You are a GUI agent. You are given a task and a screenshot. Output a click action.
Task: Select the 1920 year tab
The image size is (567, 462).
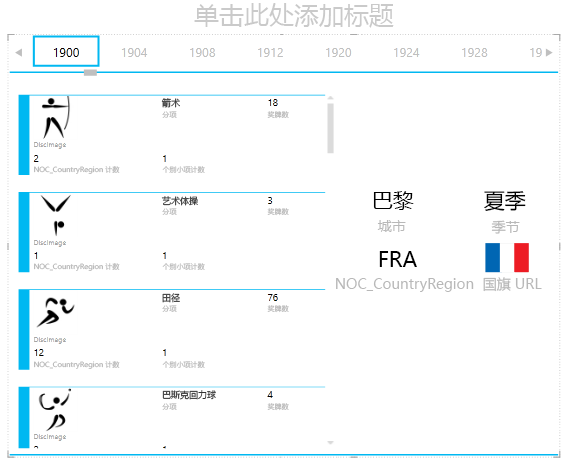point(338,53)
